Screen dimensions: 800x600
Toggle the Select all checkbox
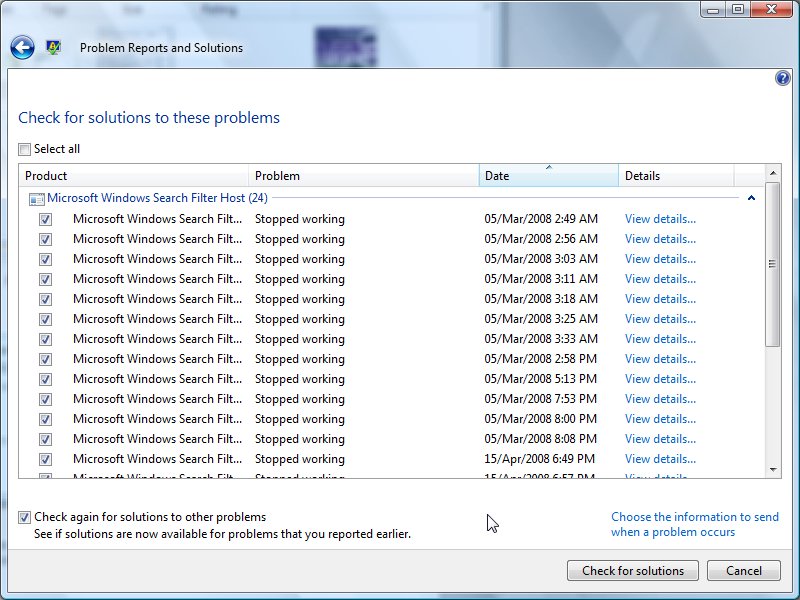pos(24,149)
